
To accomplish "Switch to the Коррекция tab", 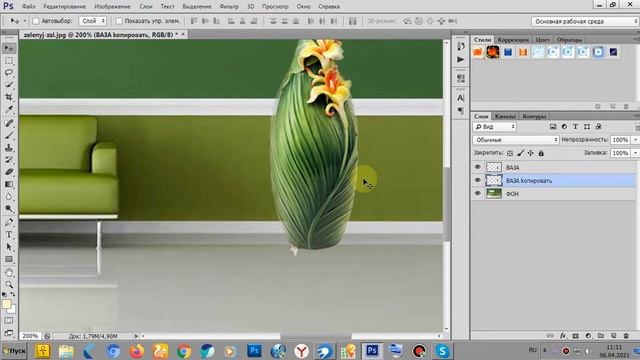I will click(513, 40).
